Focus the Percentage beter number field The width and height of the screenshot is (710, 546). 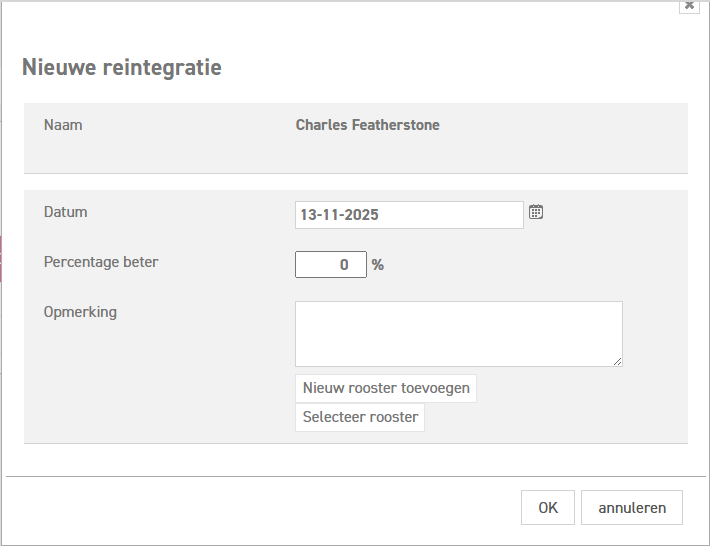[330, 265]
